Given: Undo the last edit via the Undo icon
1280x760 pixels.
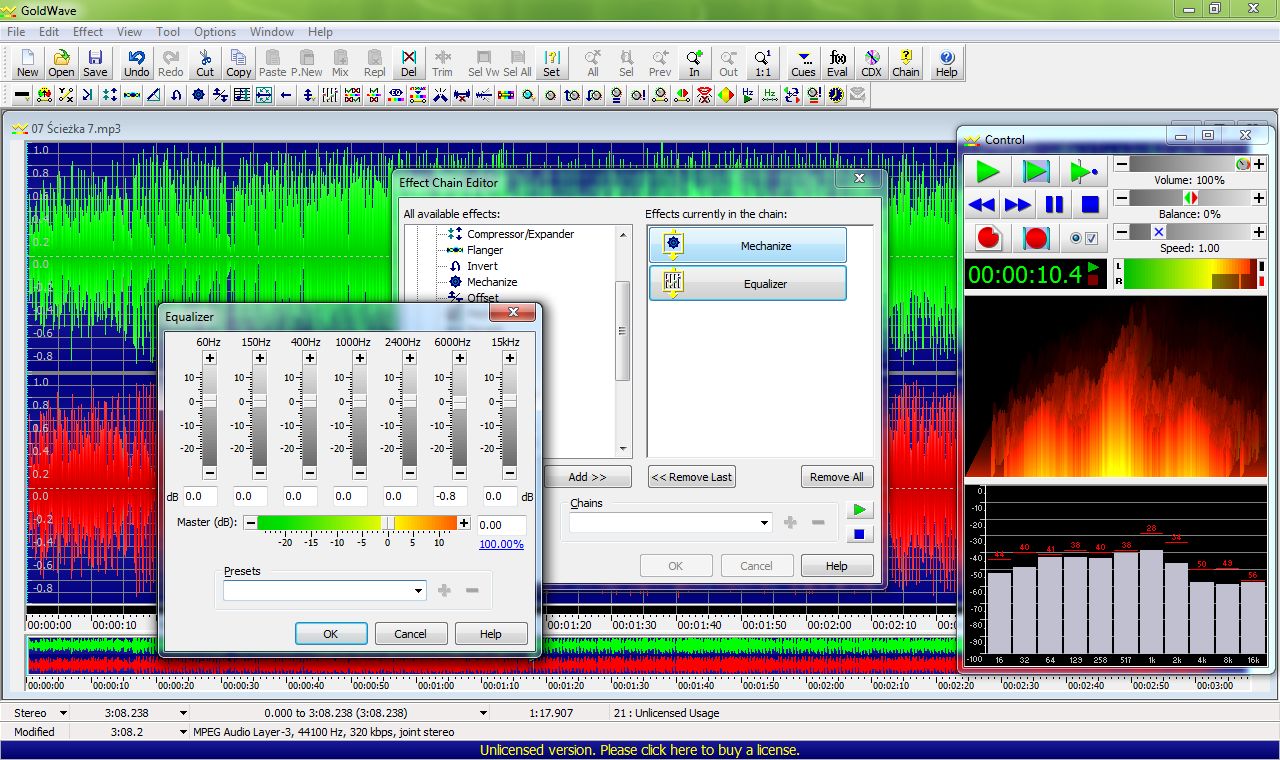Looking at the screenshot, I should (137, 63).
